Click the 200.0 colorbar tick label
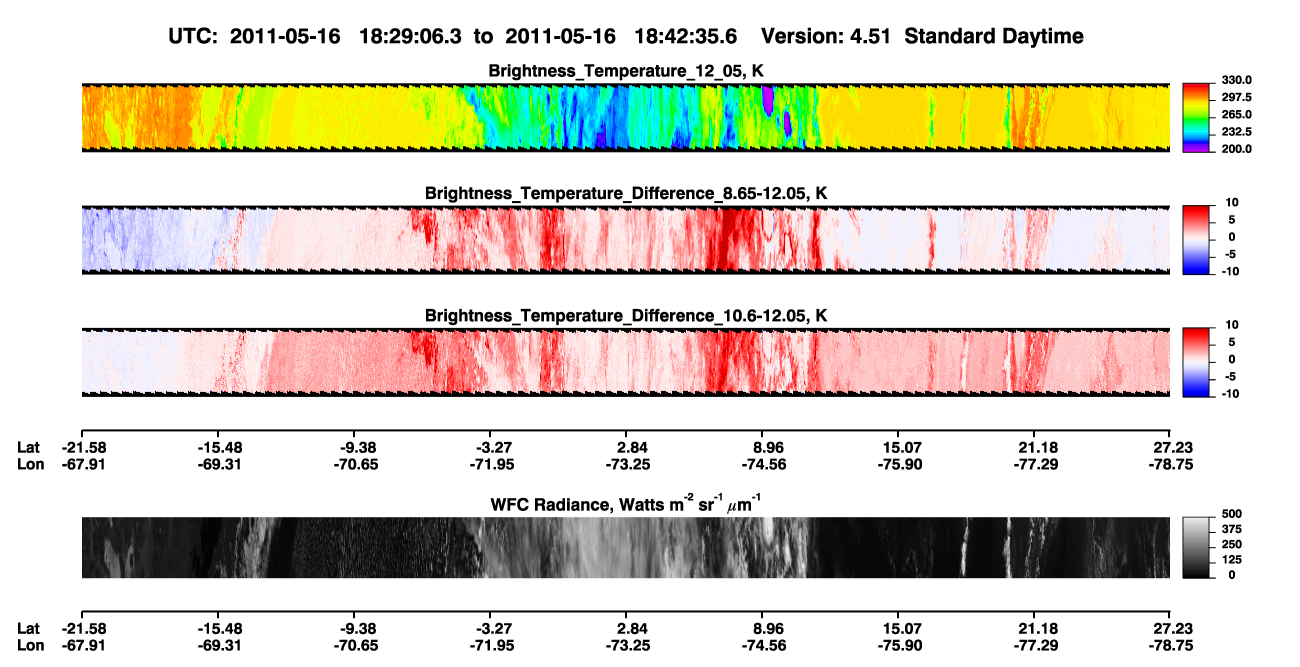The height and width of the screenshot is (667, 1300). 1236,148
